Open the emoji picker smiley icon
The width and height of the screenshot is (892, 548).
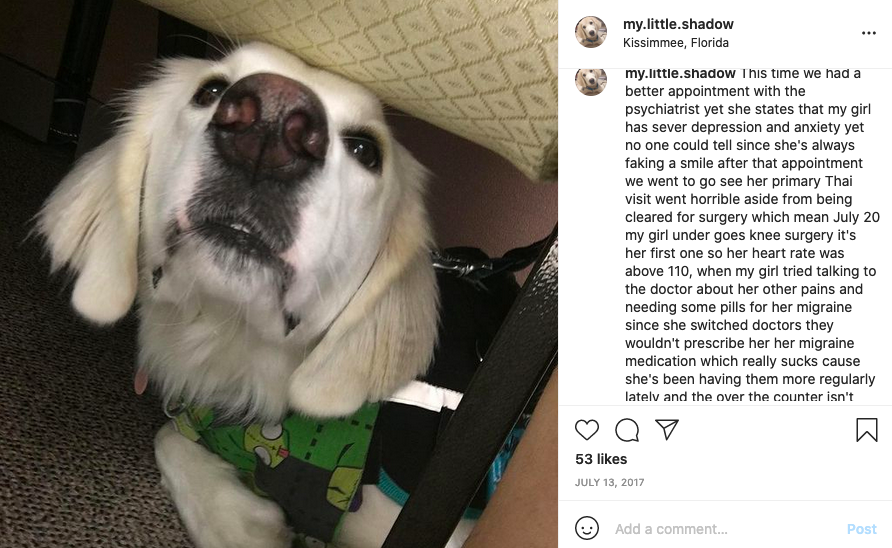587,528
